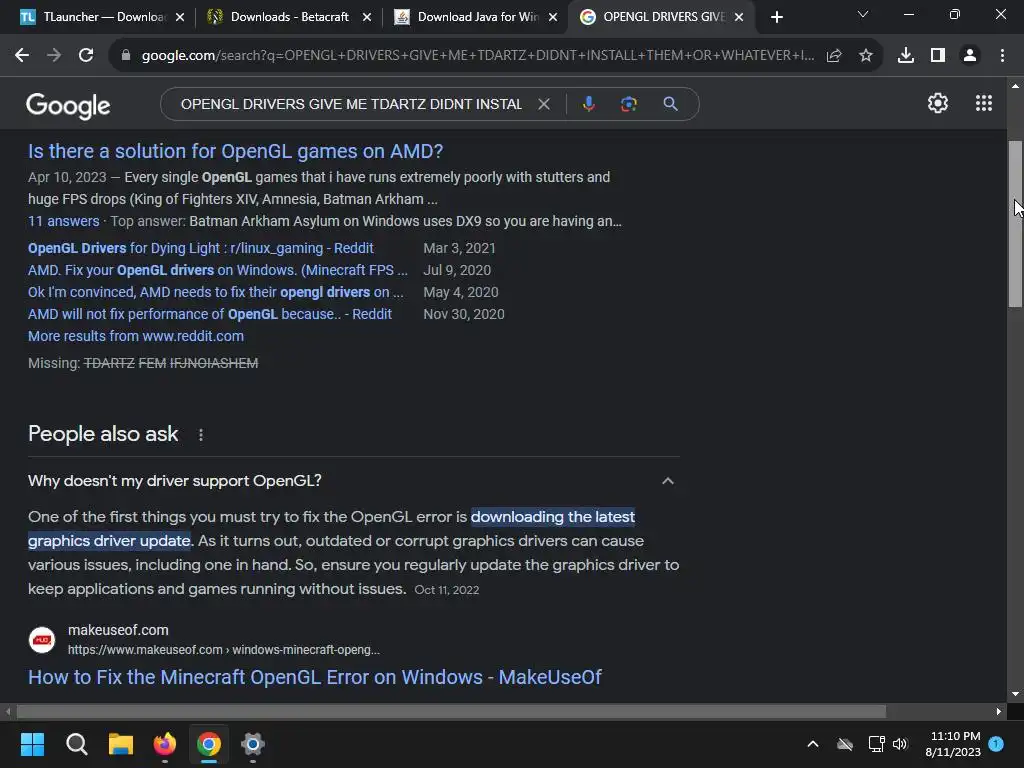
Task: Click the horizontal scrollbar thumb
Action: 451,711
